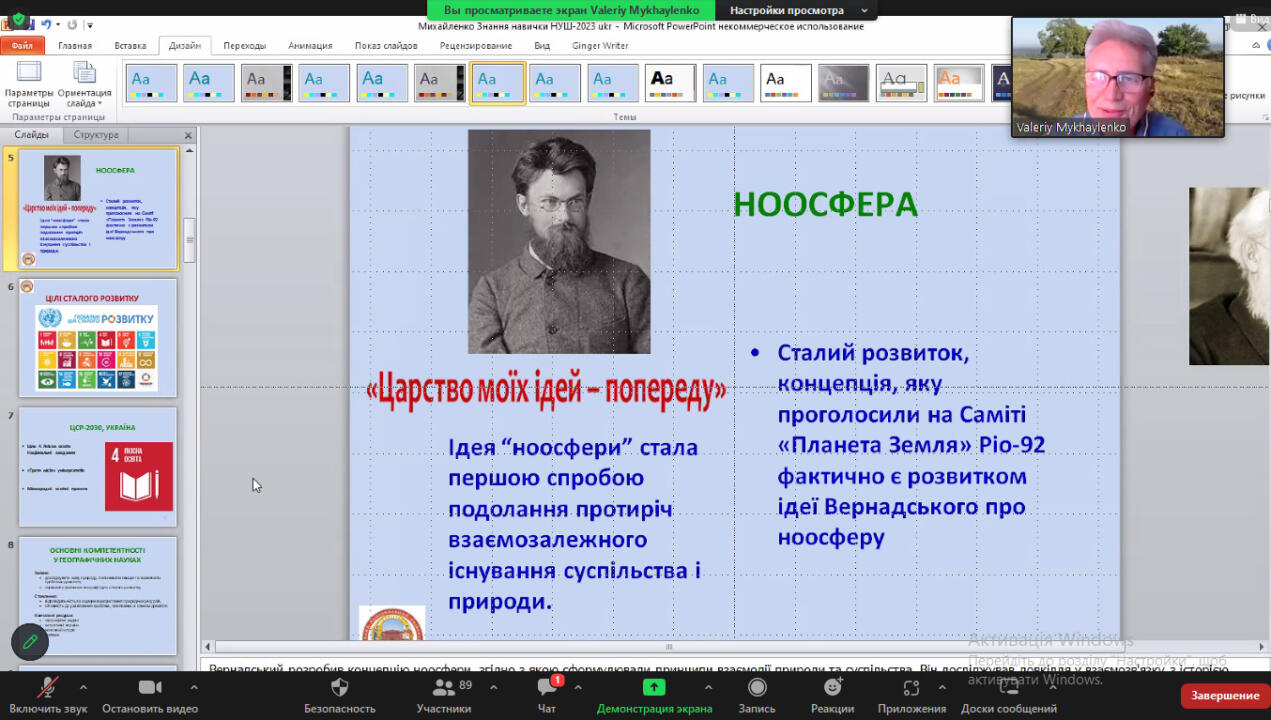Click the Redo icon in PowerPoint toolbar
The width and height of the screenshot is (1271, 720).
coord(73,25)
